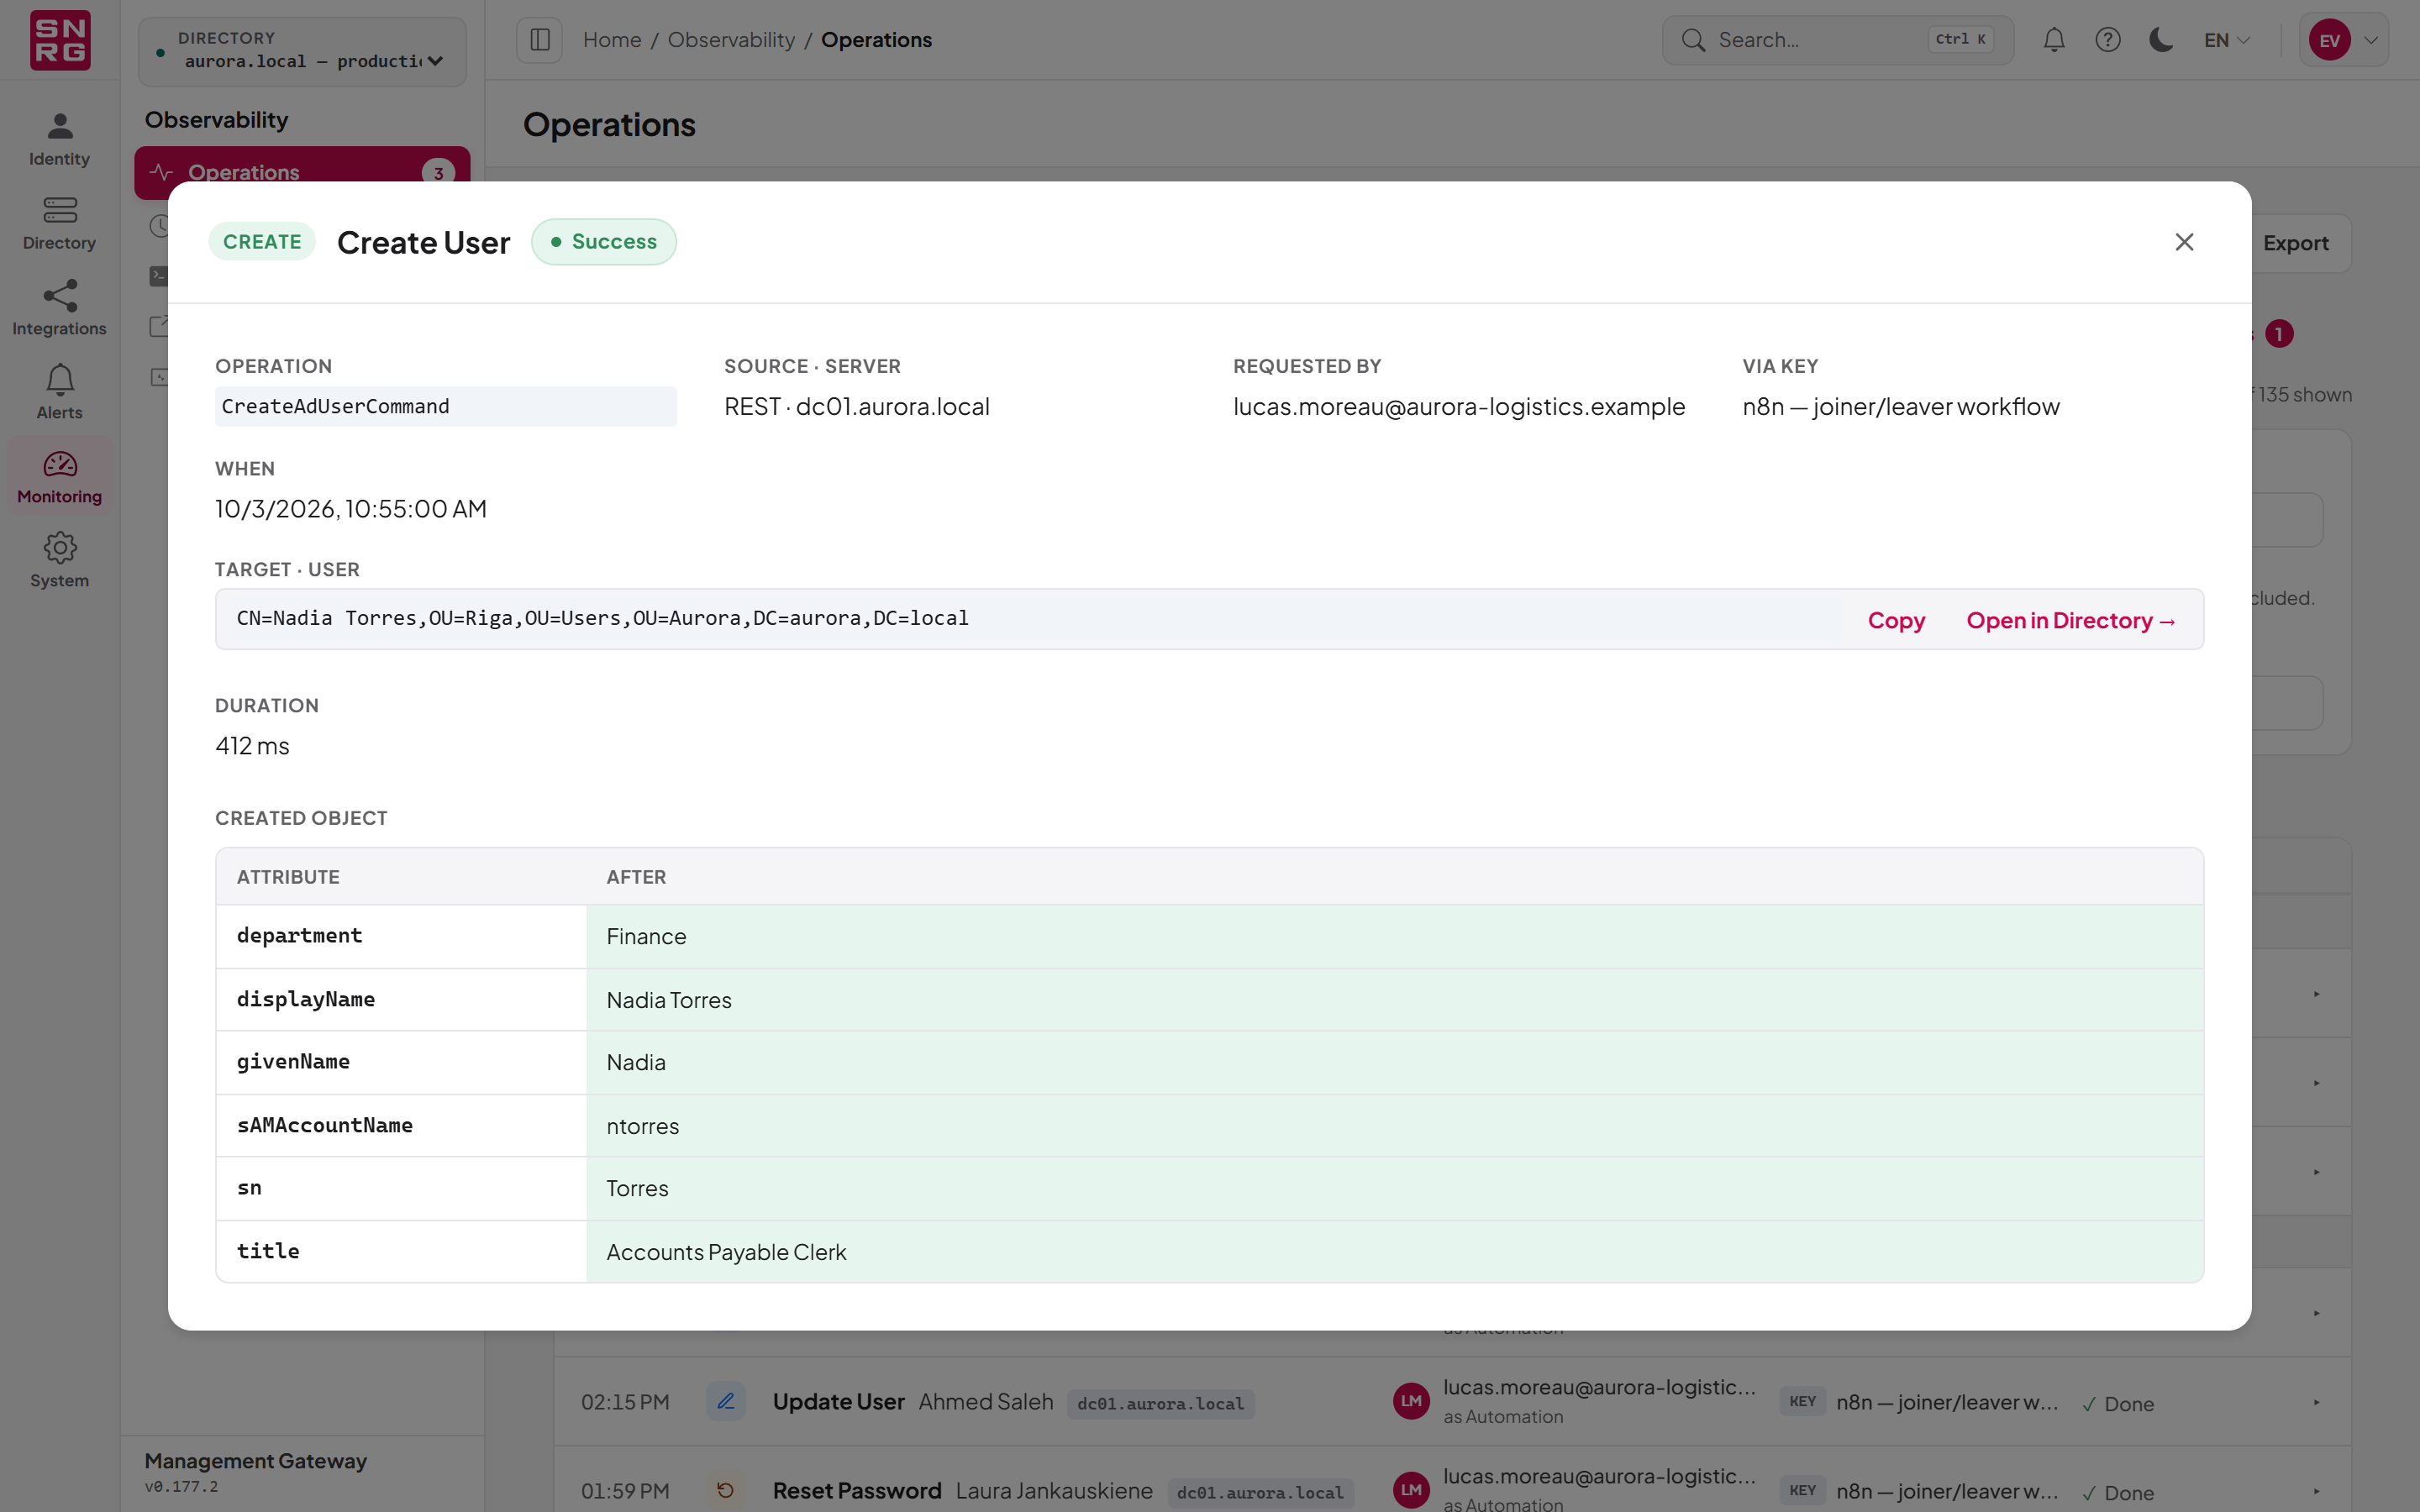Viewport: 2420px width, 1512px height.
Task: Click requester lucas.moreau@aurora-logistics.example in dialog
Action: point(1459,406)
